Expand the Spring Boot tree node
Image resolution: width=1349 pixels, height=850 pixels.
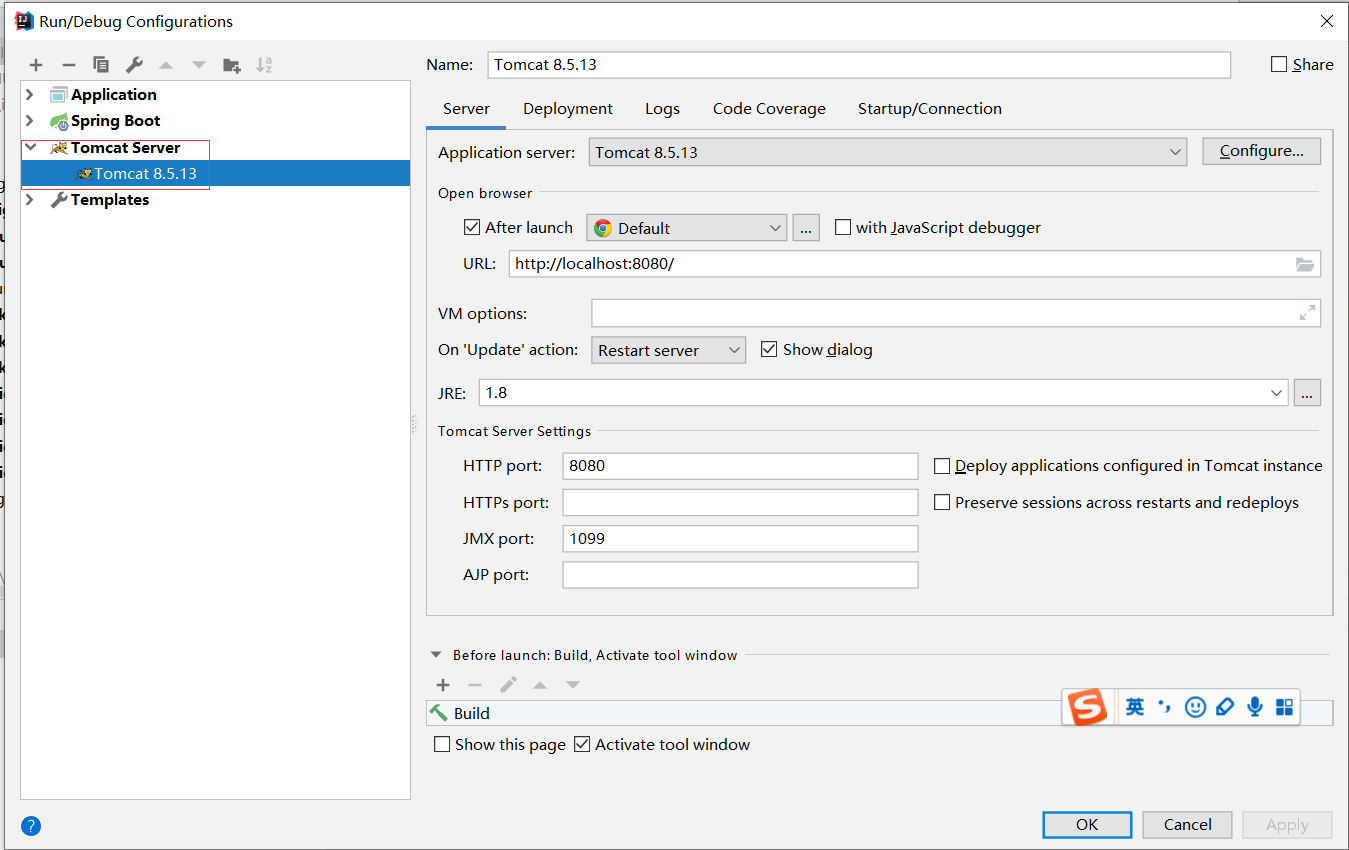click(x=30, y=120)
